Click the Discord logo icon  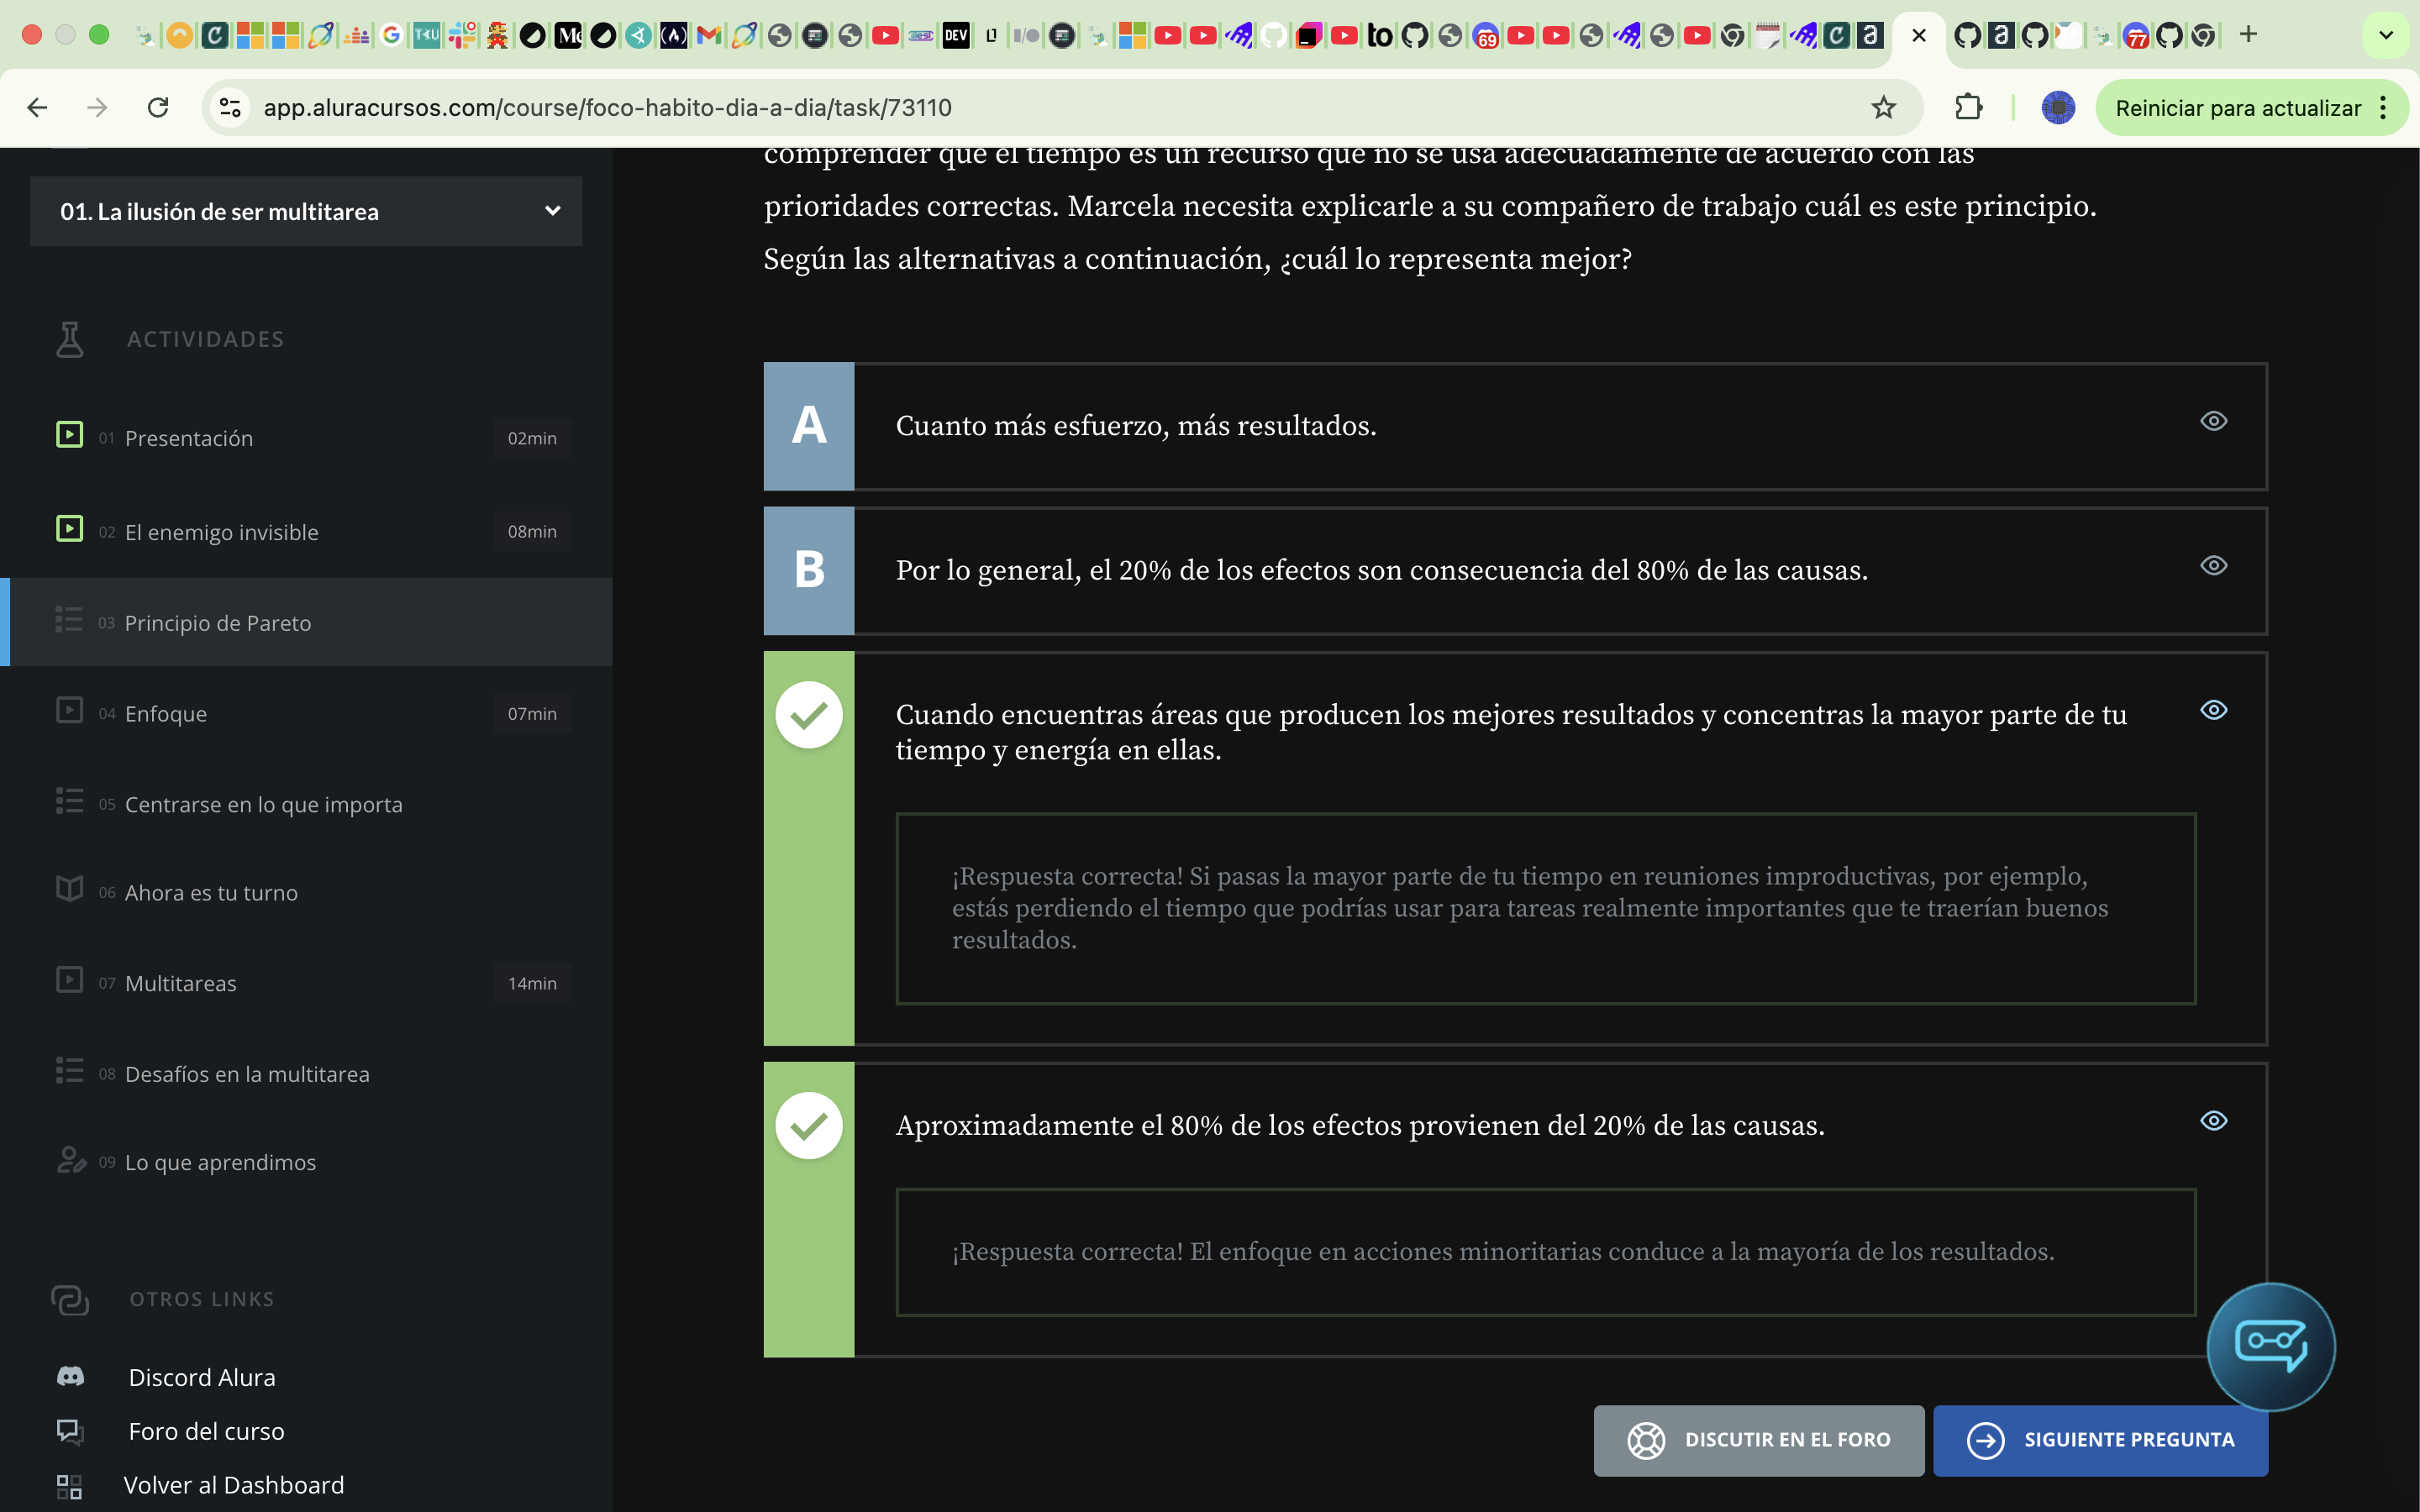(x=70, y=1376)
